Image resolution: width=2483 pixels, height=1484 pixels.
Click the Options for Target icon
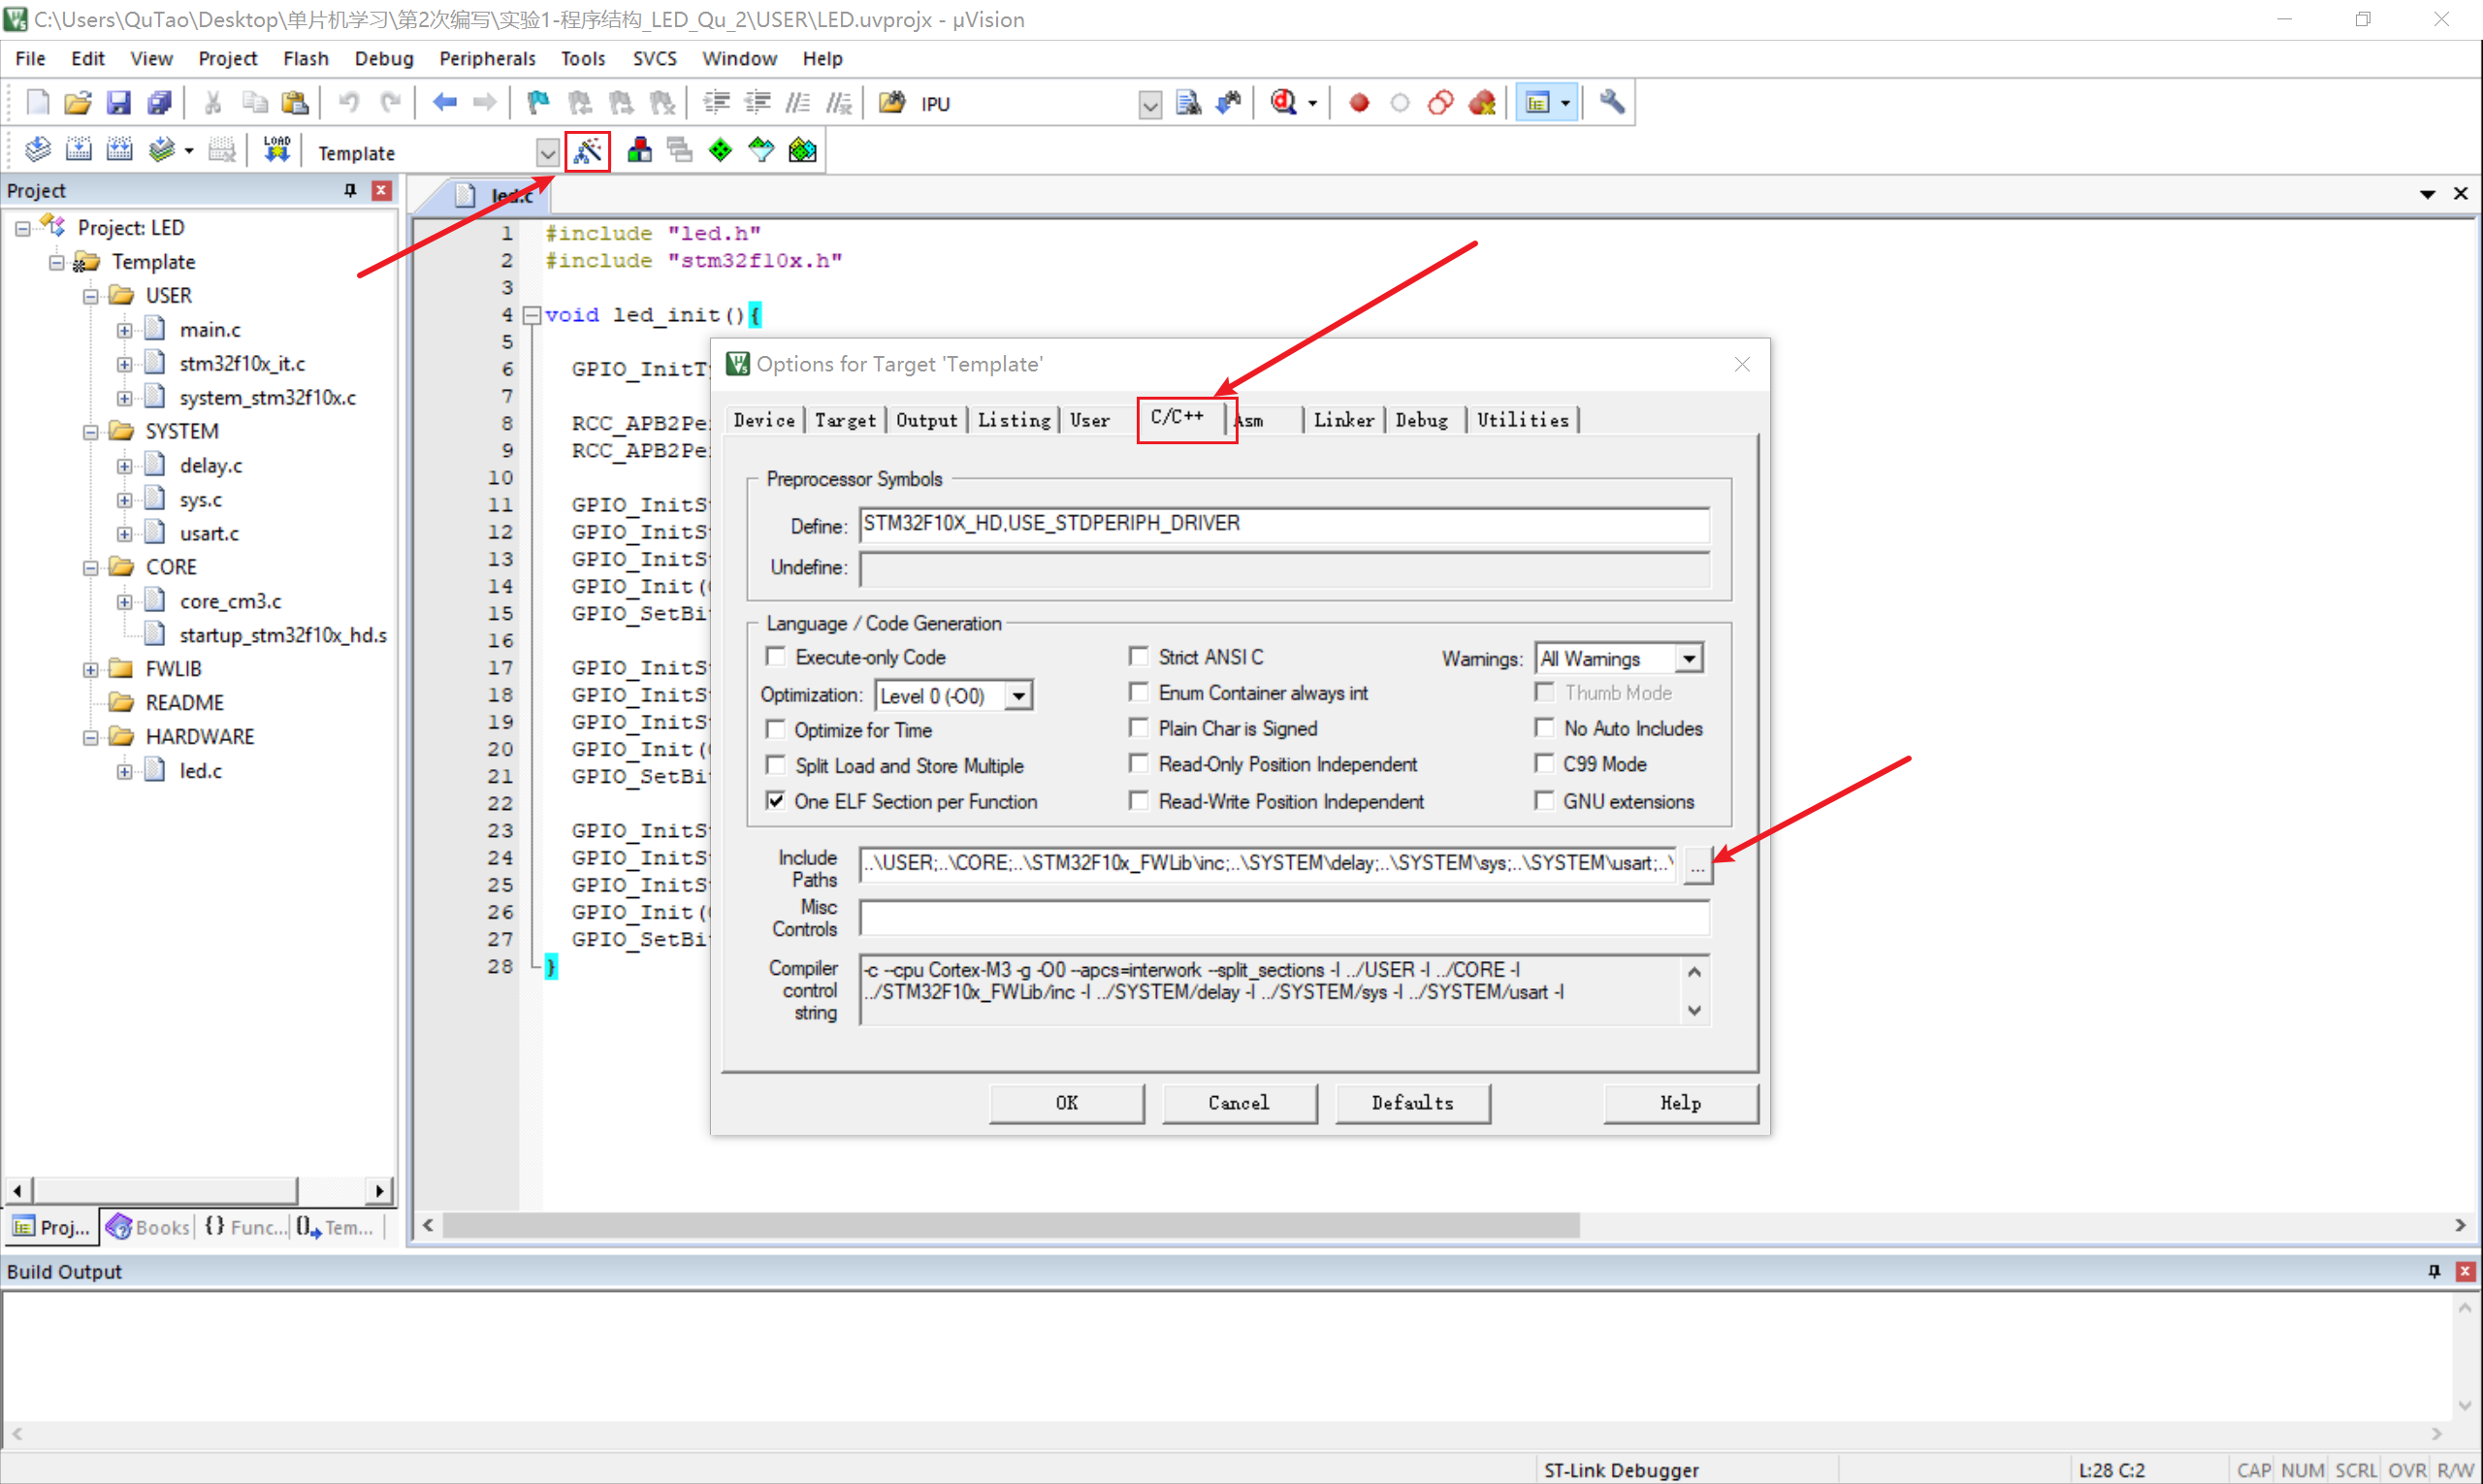click(x=587, y=151)
